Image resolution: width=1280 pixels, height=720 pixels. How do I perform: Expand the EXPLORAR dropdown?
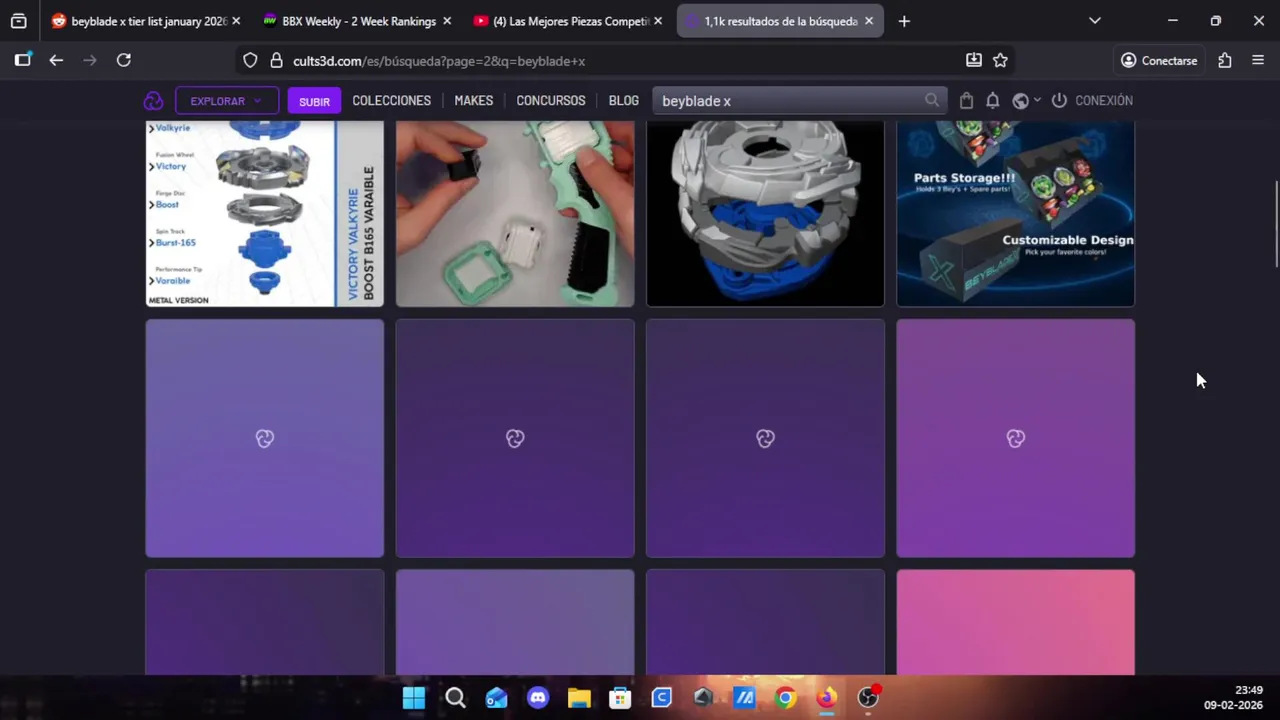tap(226, 101)
